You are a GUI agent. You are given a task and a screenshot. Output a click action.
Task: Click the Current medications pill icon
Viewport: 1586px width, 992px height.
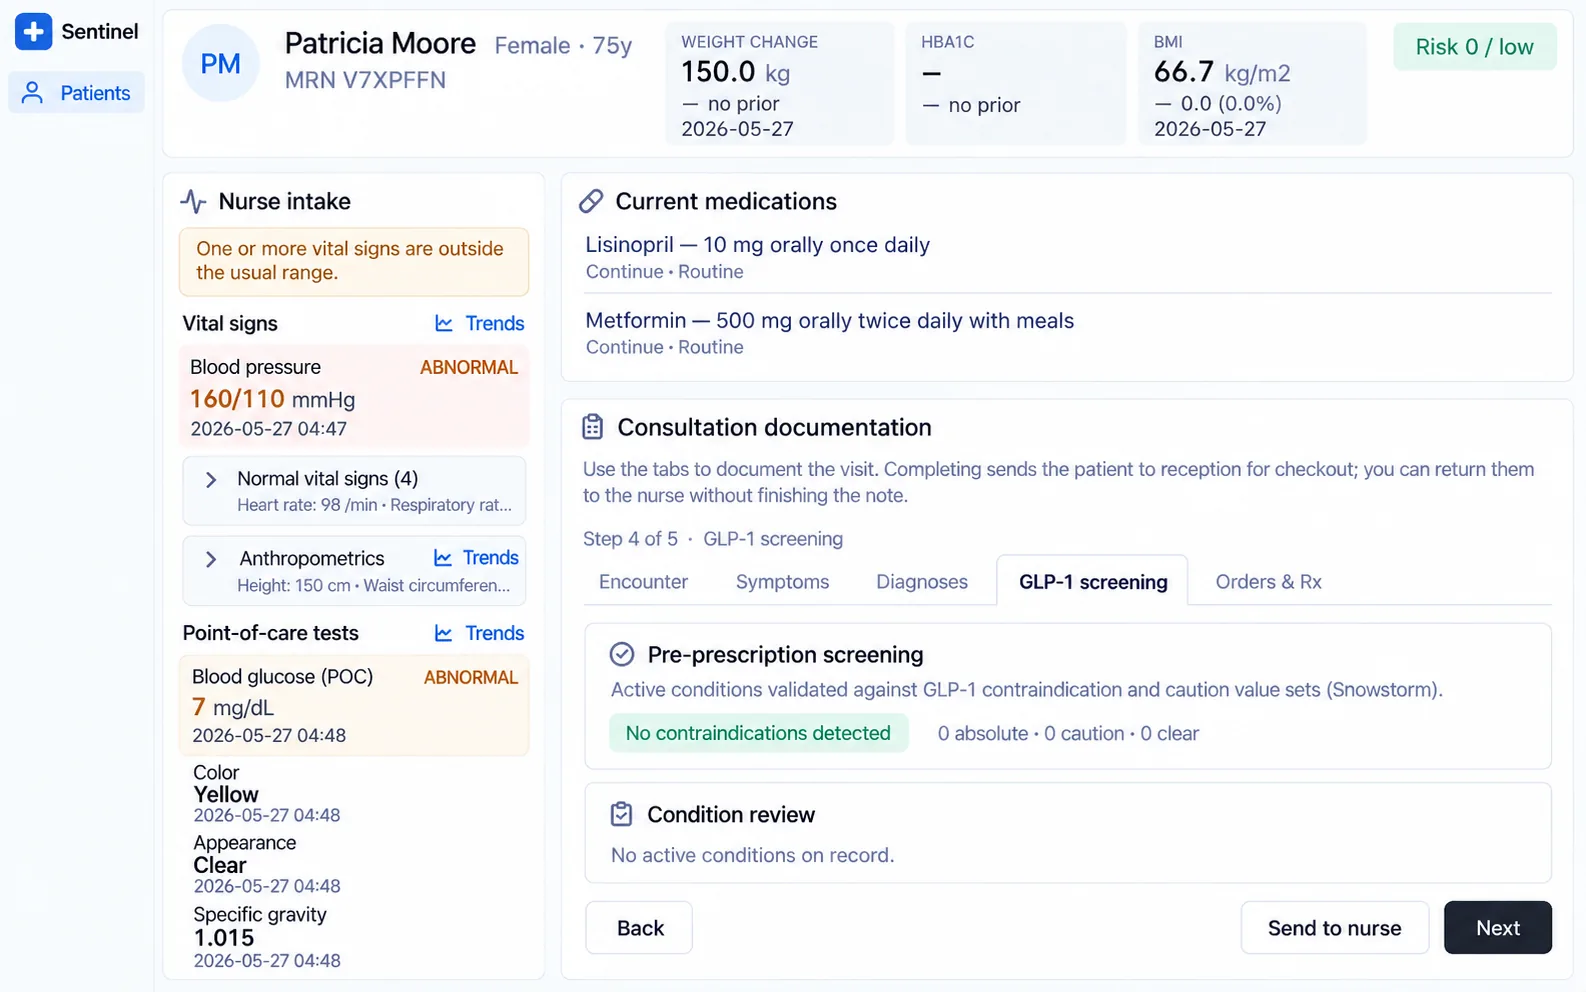pyautogui.click(x=591, y=202)
